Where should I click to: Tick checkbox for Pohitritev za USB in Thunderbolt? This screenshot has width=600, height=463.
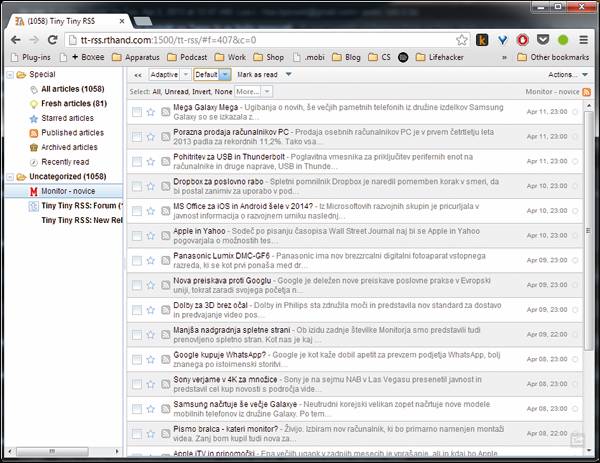(x=137, y=161)
